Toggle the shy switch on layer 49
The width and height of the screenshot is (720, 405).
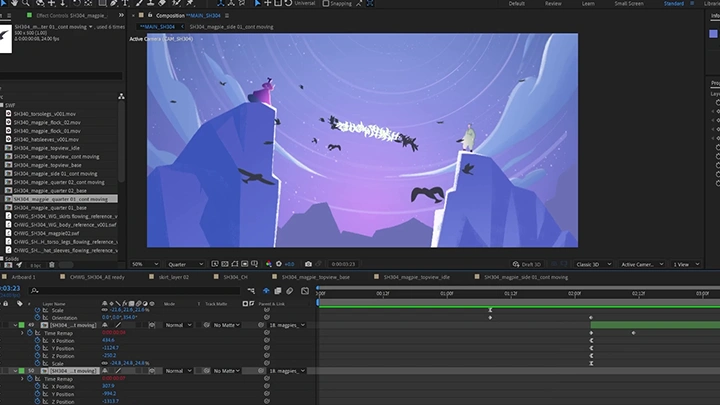105,325
